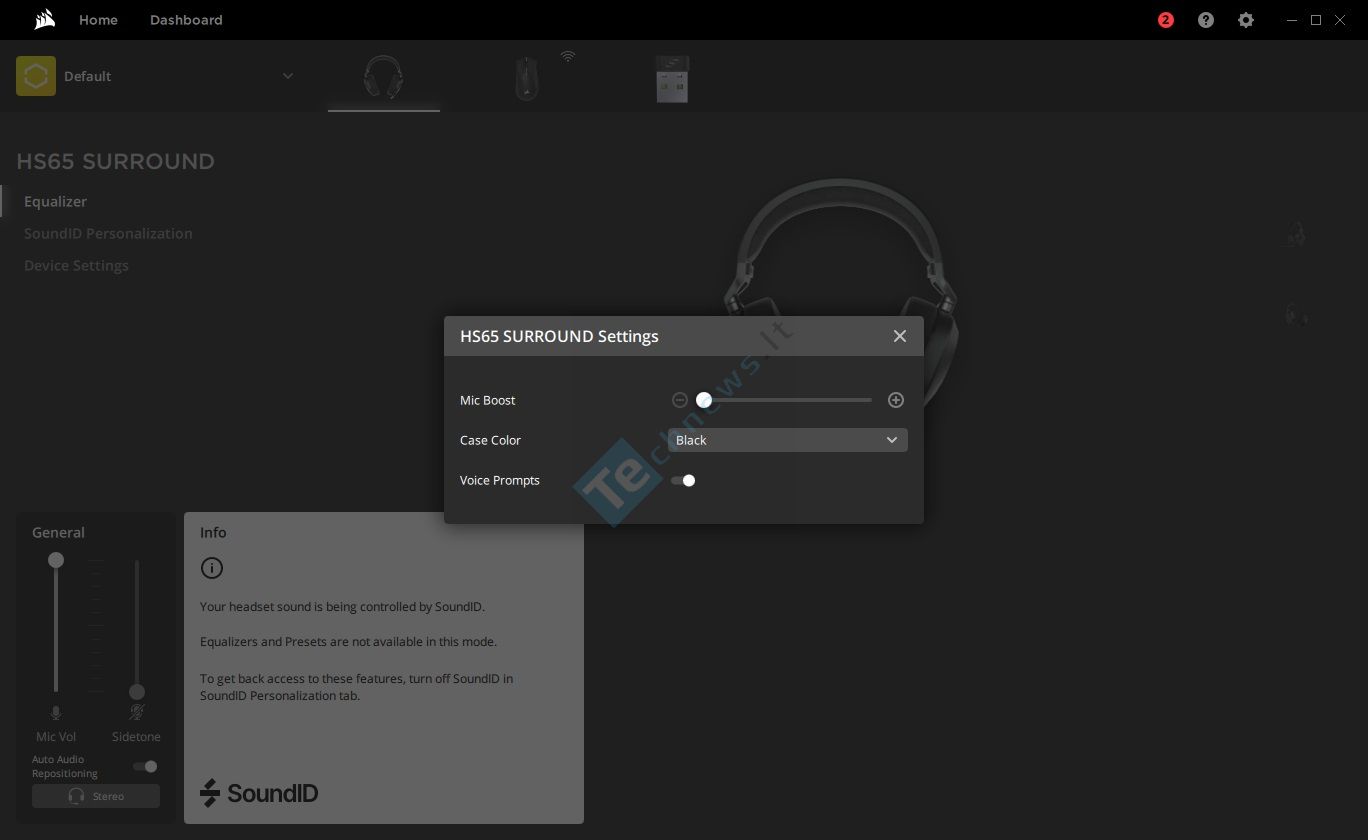The width and height of the screenshot is (1368, 840).
Task: Expand the Default profile dropdown
Action: coord(288,76)
